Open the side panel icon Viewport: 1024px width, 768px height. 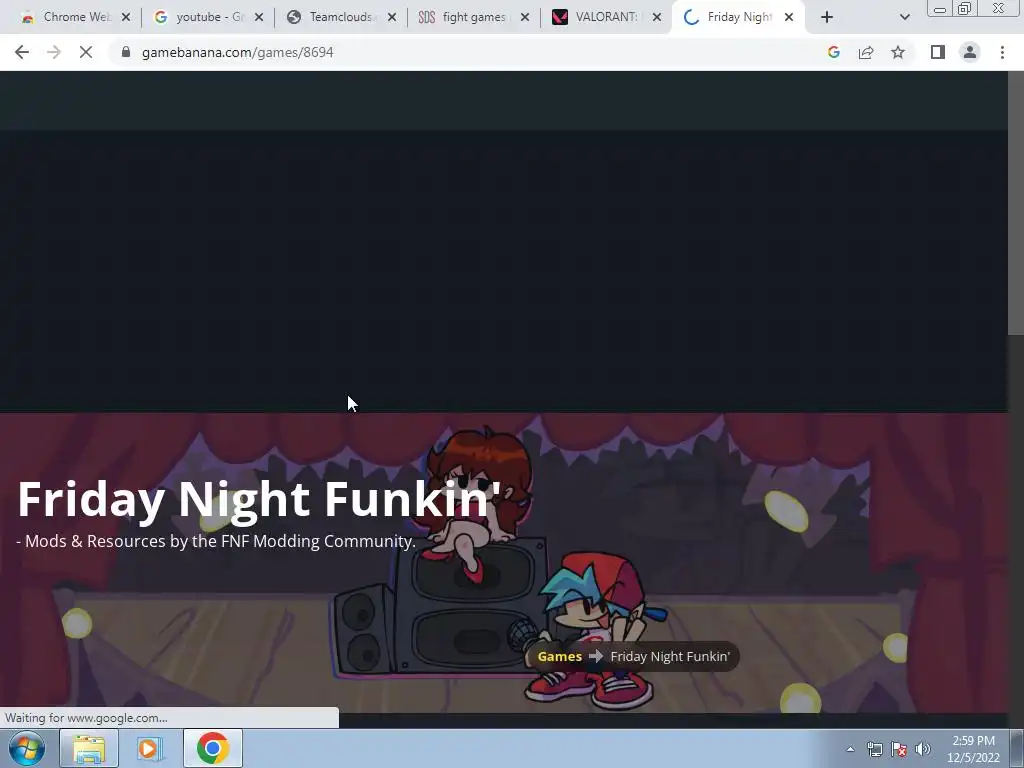938,52
